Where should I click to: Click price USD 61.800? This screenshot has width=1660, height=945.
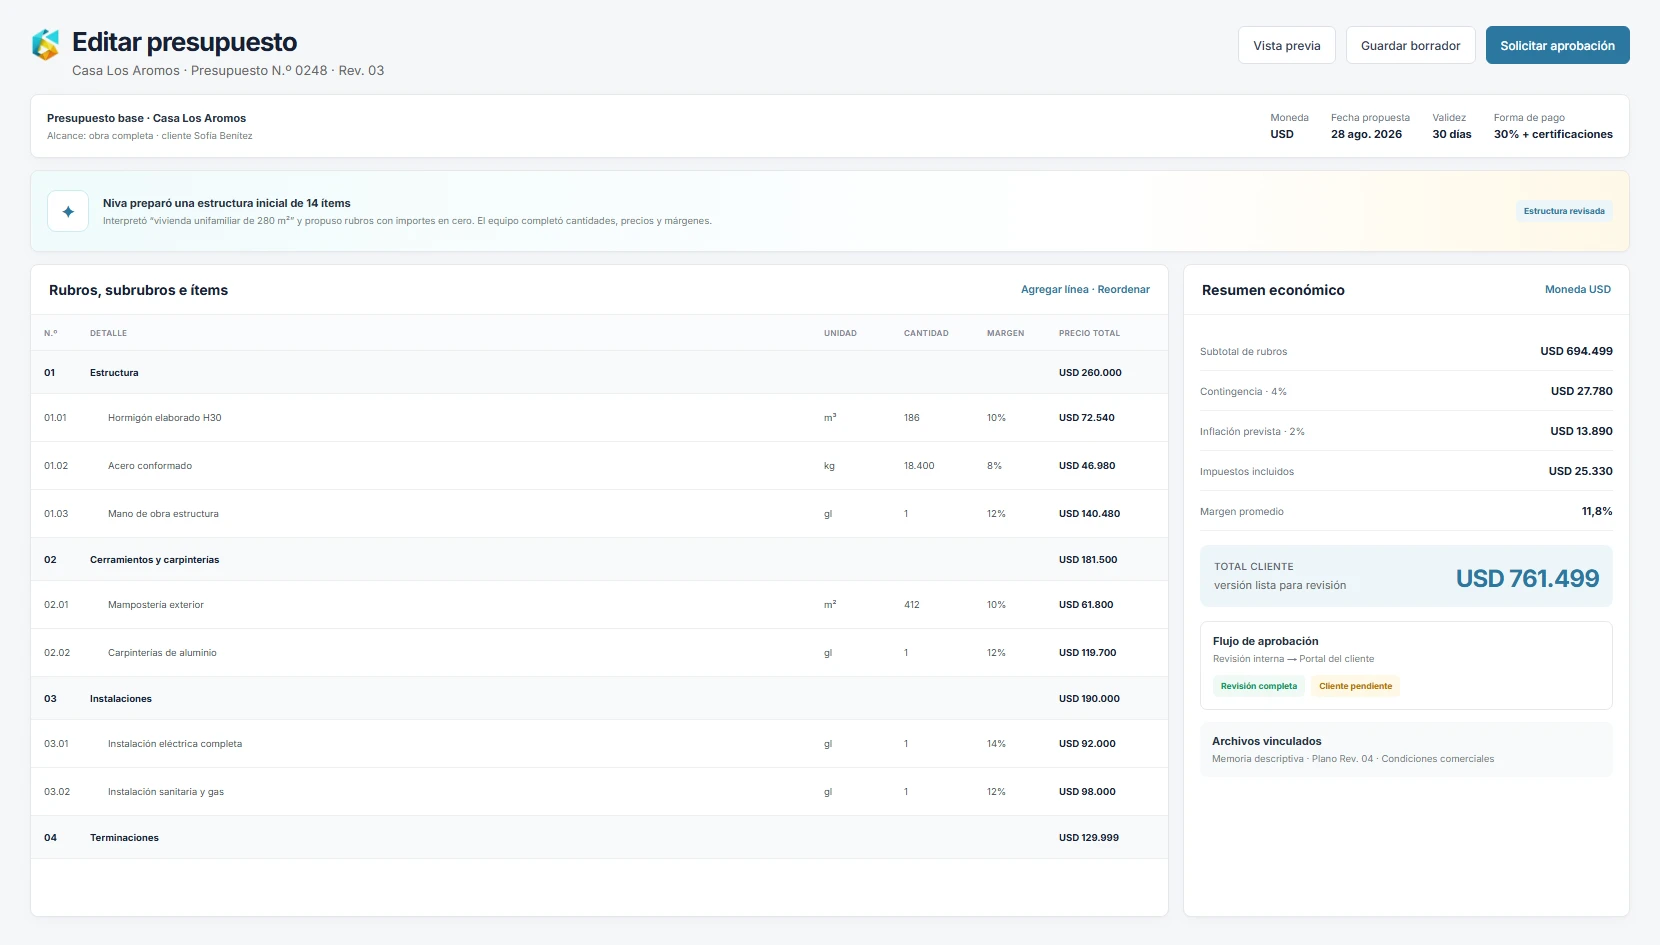(x=1086, y=605)
